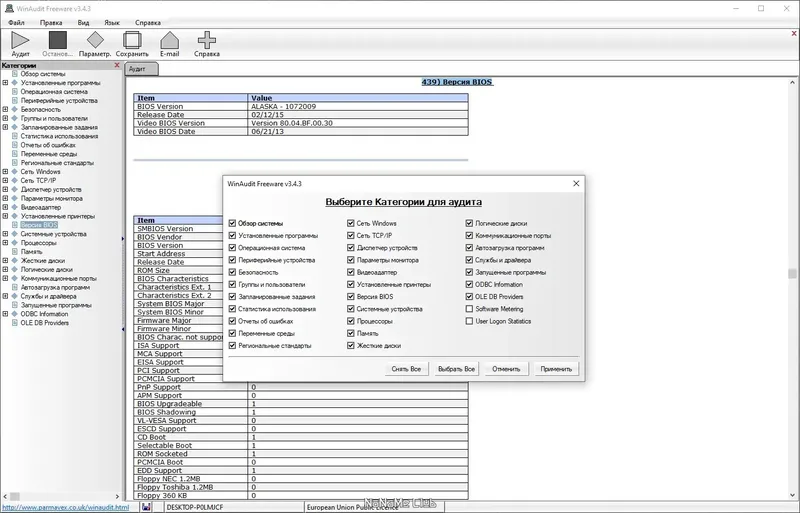Select Автозагрузка программ tree item
Image resolution: width=800 pixels, height=513 pixels.
click(x=55, y=287)
